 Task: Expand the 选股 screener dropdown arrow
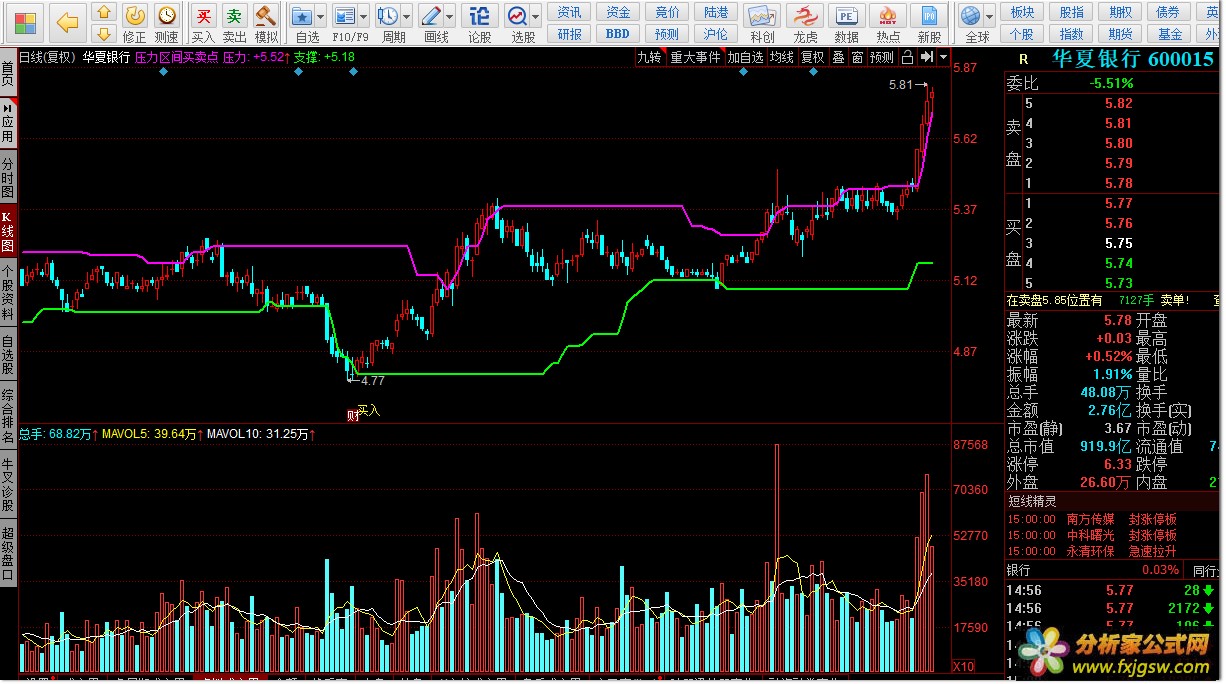(x=536, y=17)
